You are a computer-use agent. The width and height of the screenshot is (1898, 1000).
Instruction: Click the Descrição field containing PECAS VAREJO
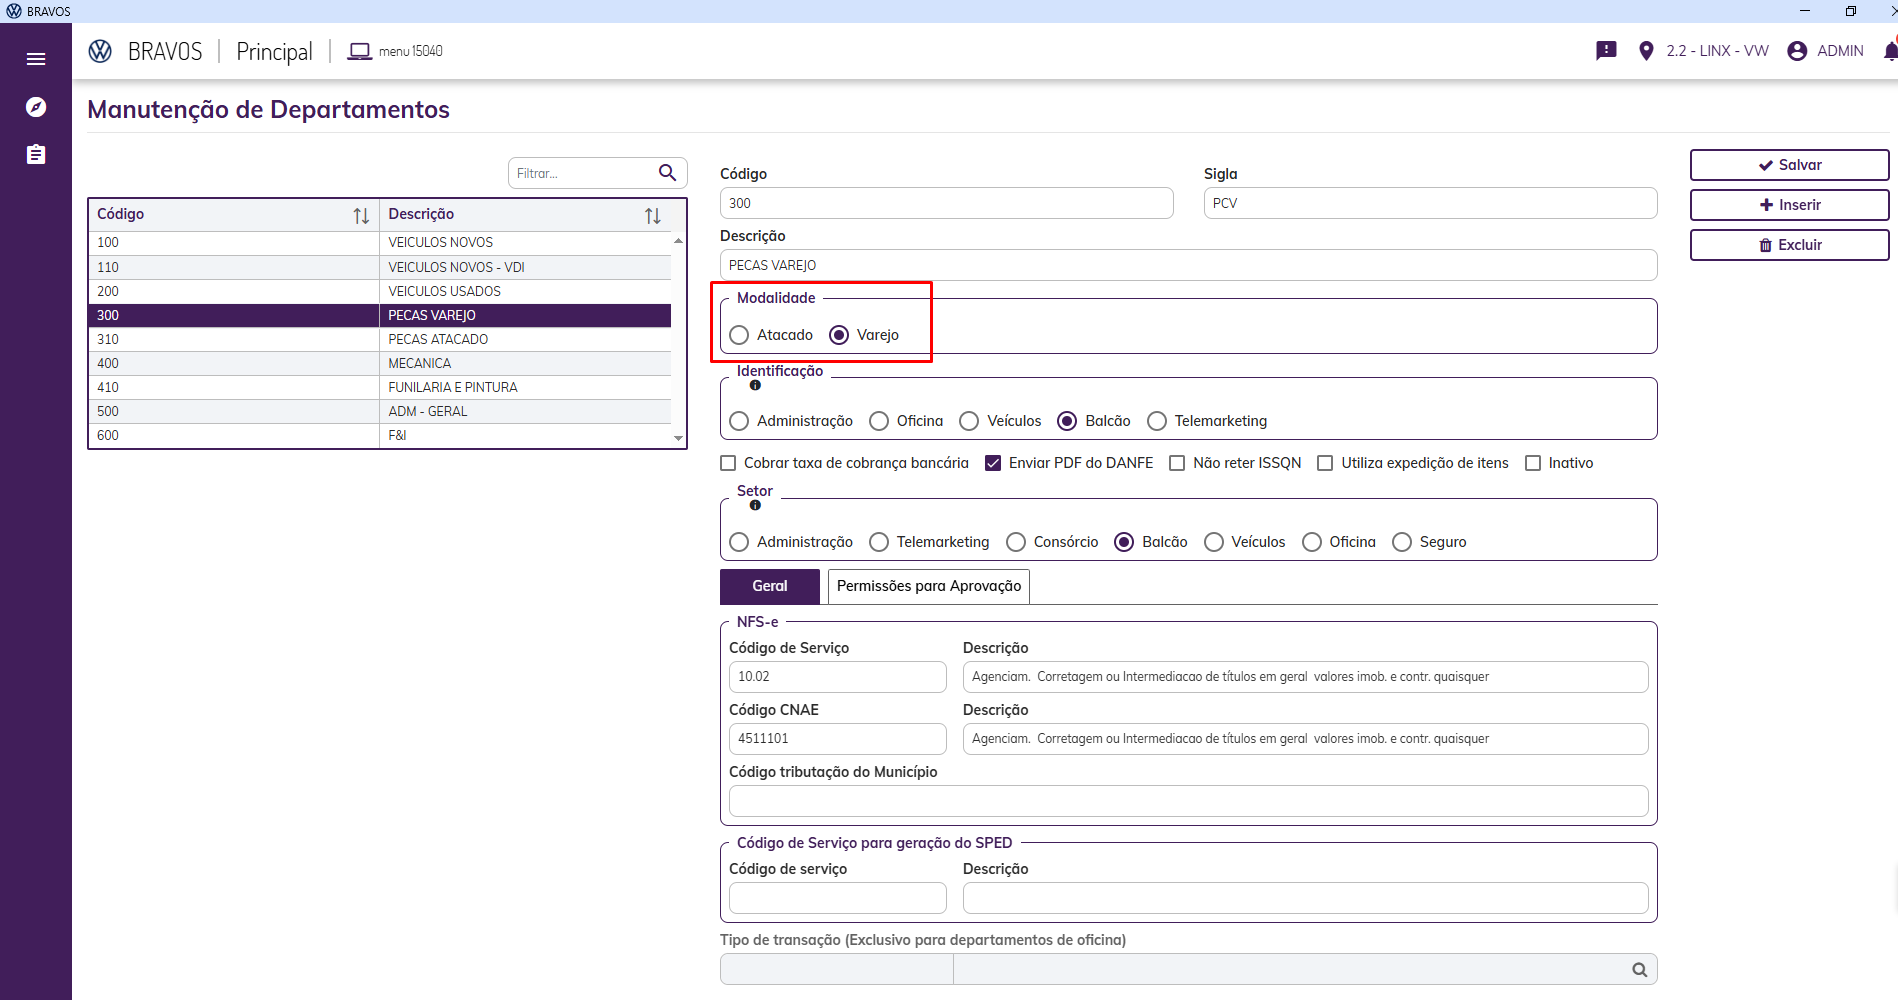[1188, 265]
